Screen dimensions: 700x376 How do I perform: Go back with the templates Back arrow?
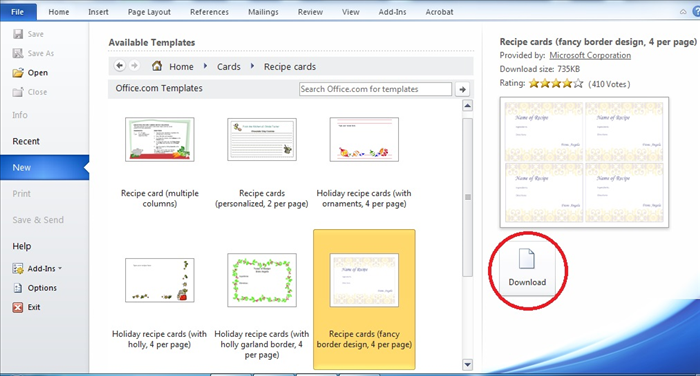[x=119, y=66]
